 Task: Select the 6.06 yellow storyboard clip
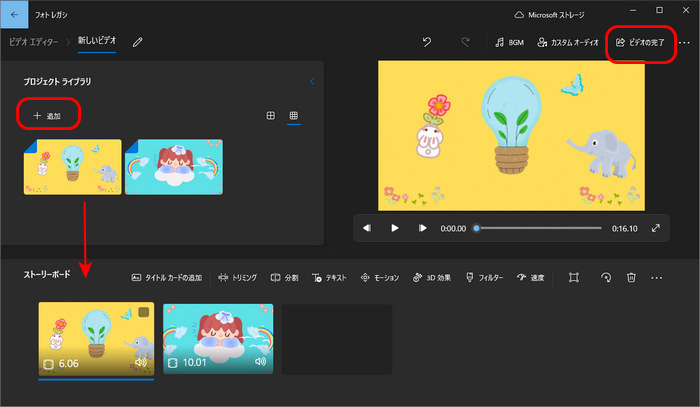tap(96, 339)
